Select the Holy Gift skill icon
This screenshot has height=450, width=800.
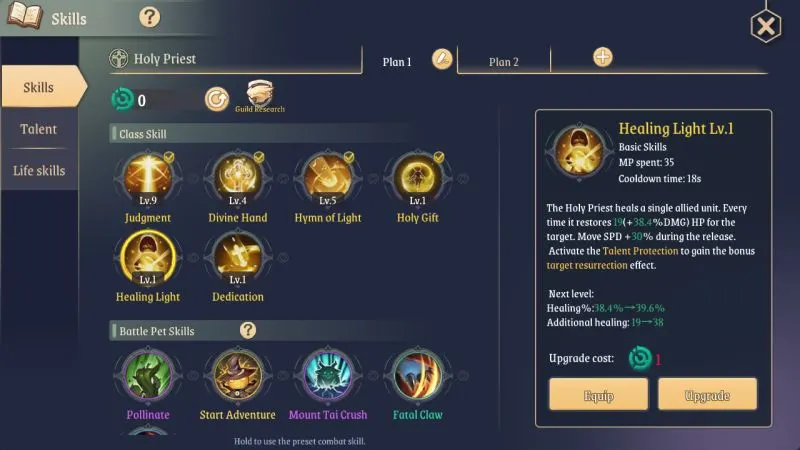coord(417,178)
